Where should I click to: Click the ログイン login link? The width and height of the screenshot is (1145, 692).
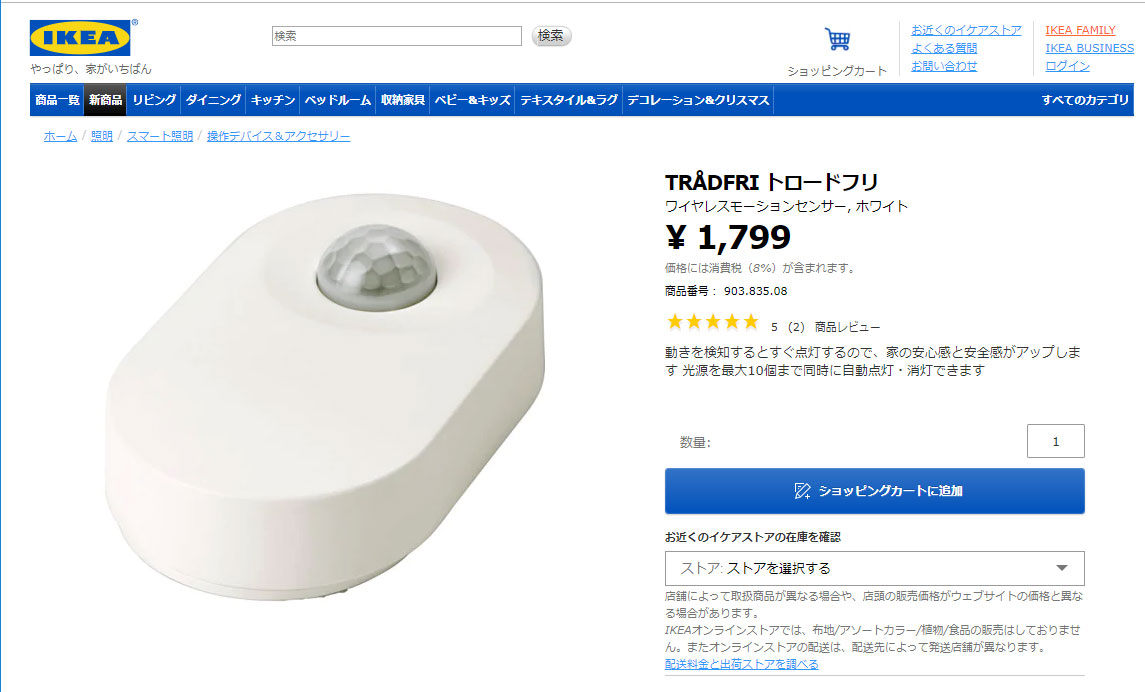(x=1067, y=66)
